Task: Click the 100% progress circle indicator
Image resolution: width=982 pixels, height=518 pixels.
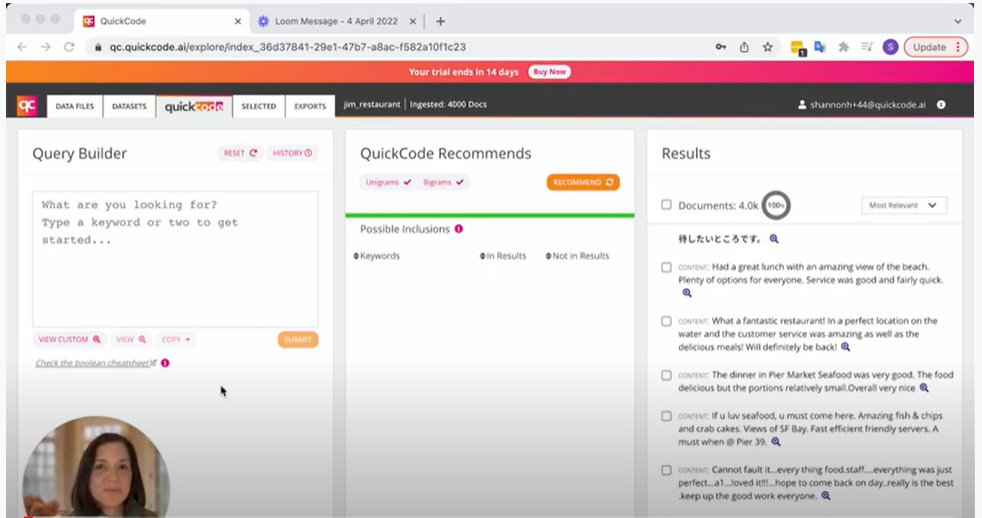Action: [775, 205]
